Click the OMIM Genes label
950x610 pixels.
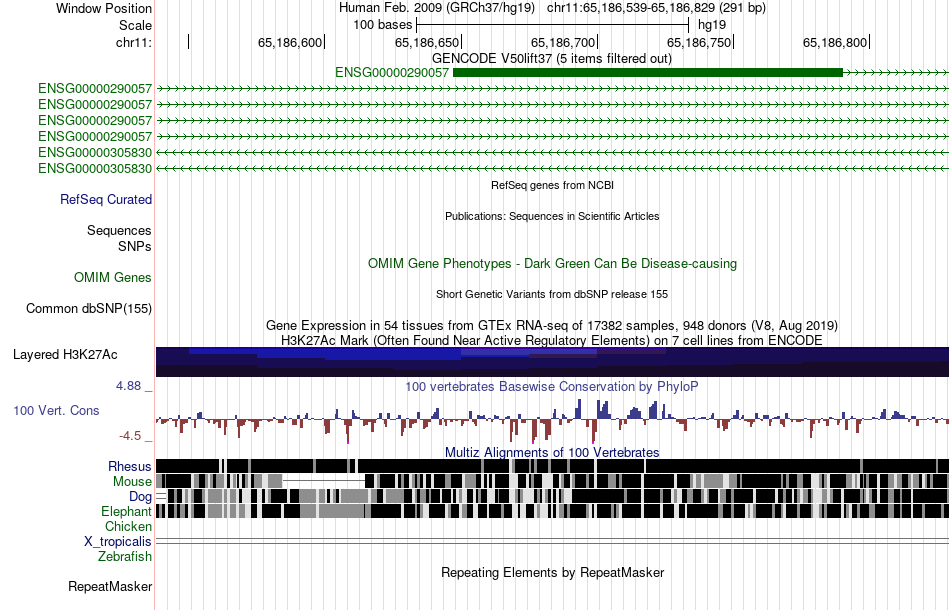113,277
